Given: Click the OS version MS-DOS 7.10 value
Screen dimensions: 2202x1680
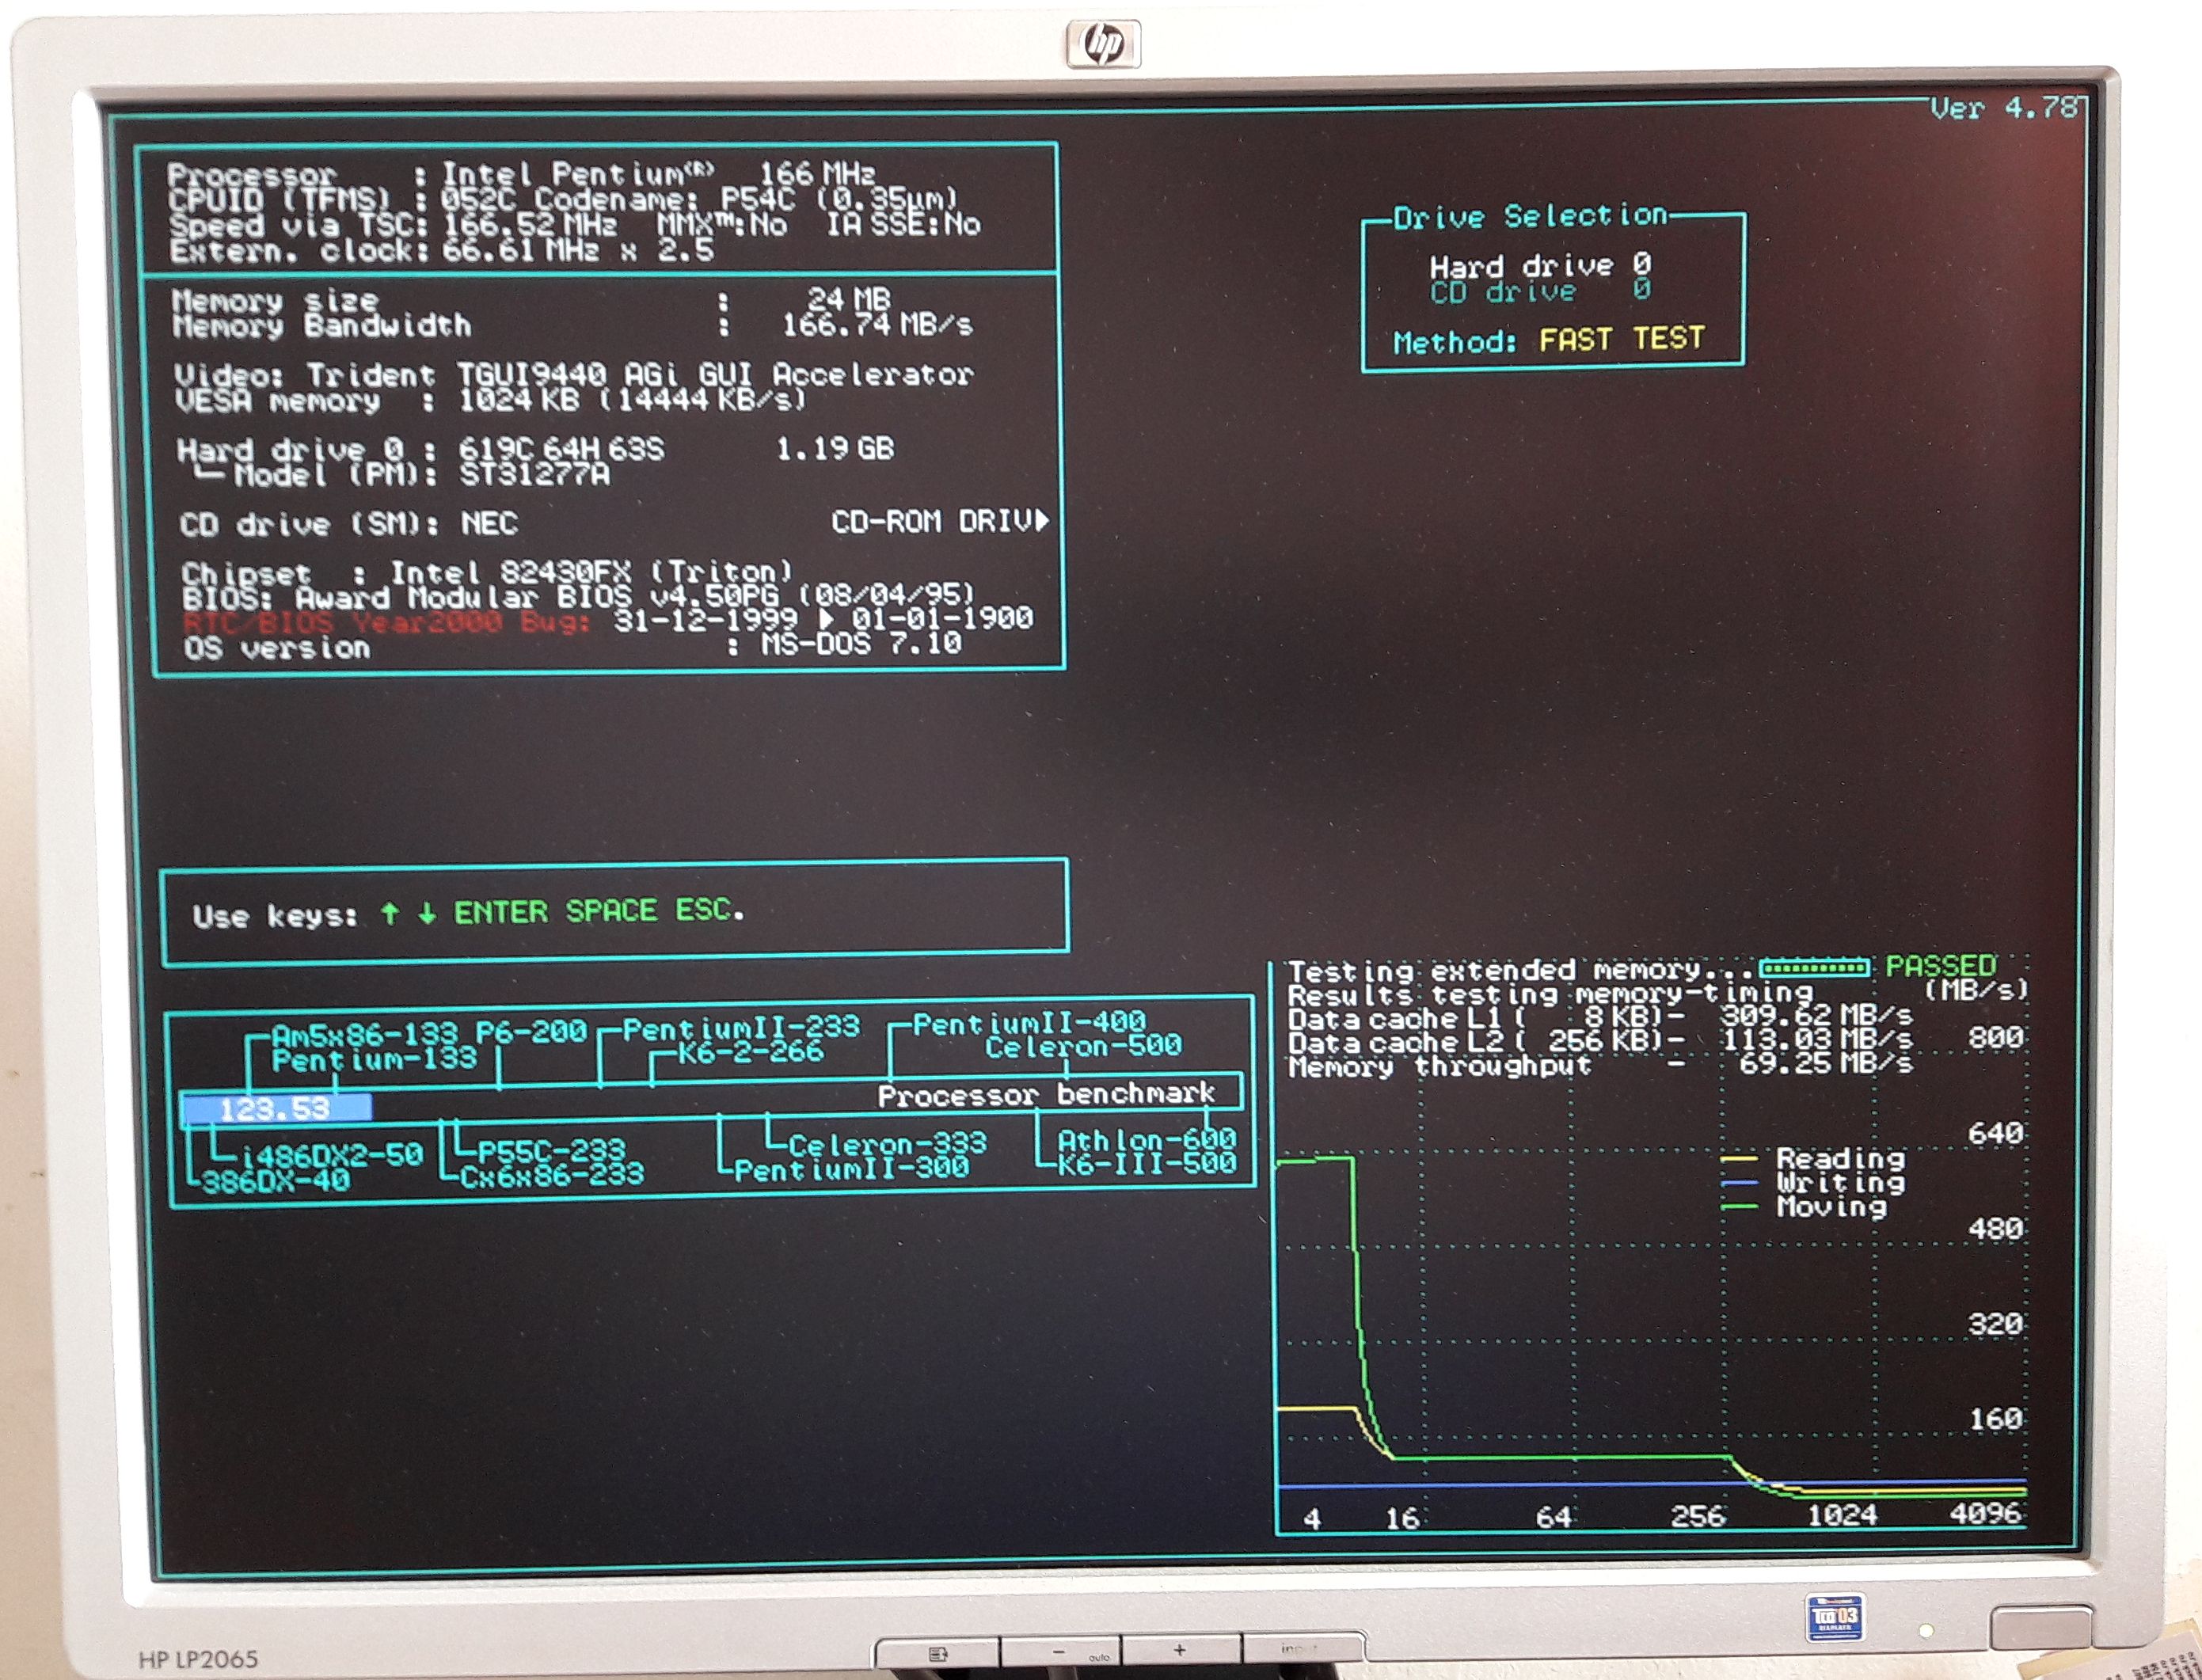Looking at the screenshot, I should pos(861,642).
